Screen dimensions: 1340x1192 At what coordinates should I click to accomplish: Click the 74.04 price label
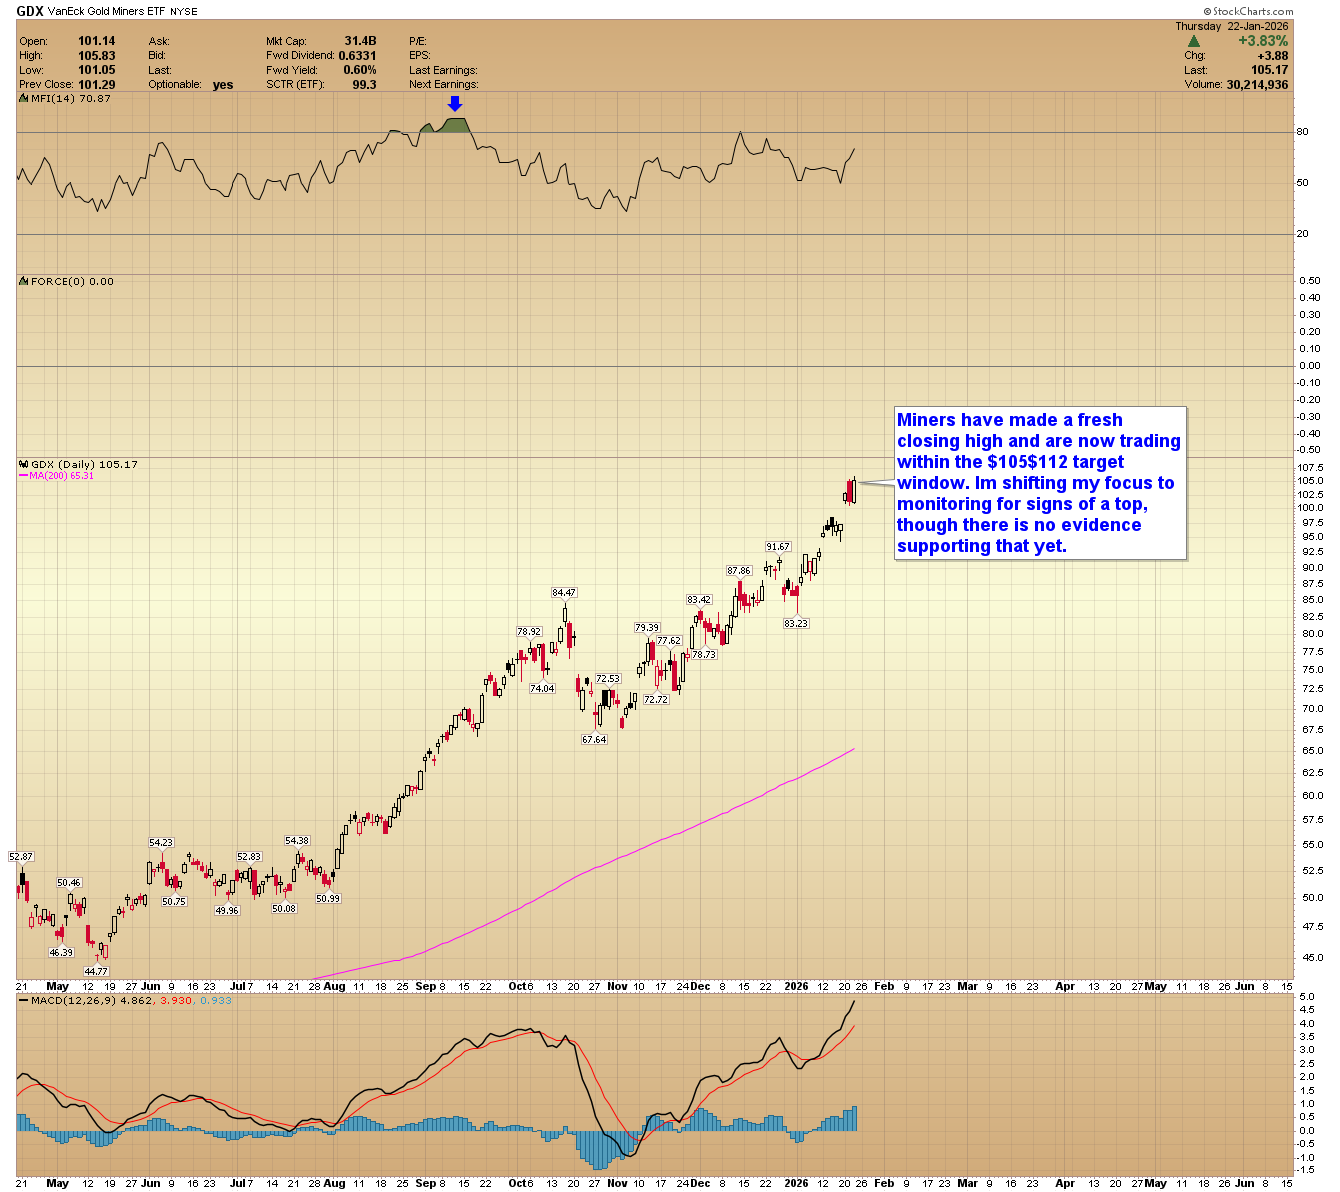point(542,689)
